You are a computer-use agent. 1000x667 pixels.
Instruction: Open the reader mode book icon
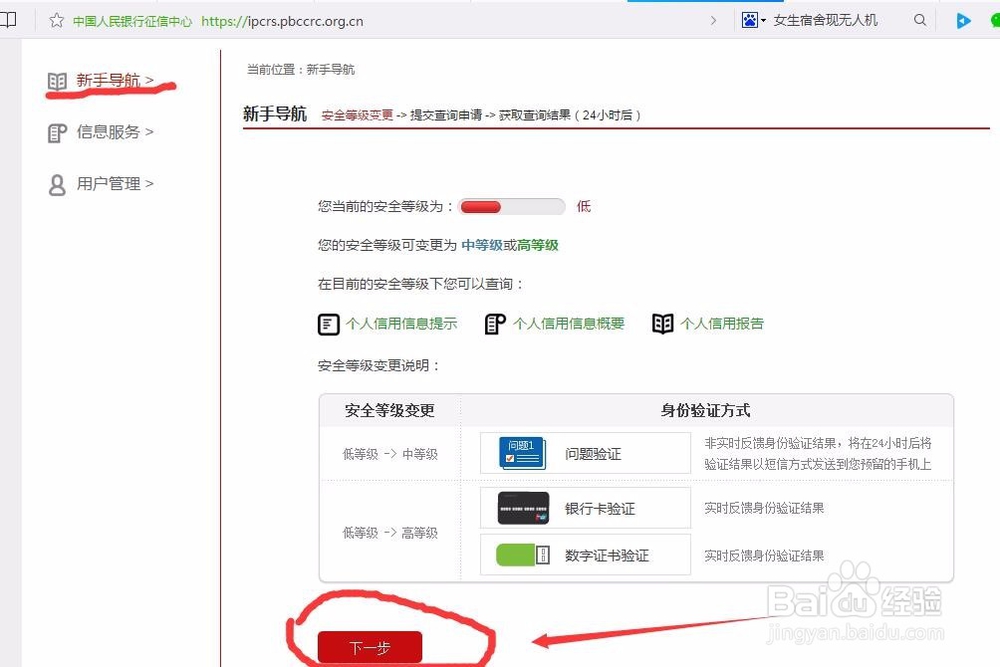(x=8, y=20)
